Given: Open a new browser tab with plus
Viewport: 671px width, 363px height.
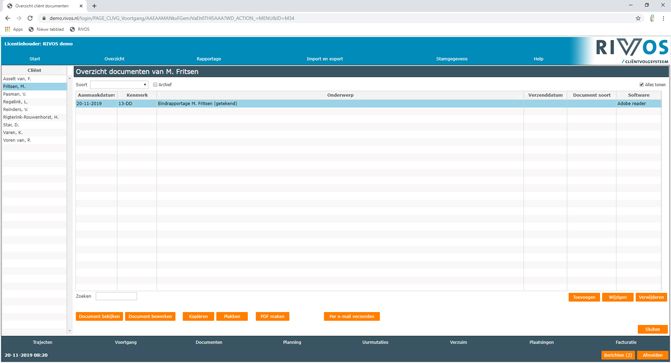Looking at the screenshot, I should (x=94, y=6).
